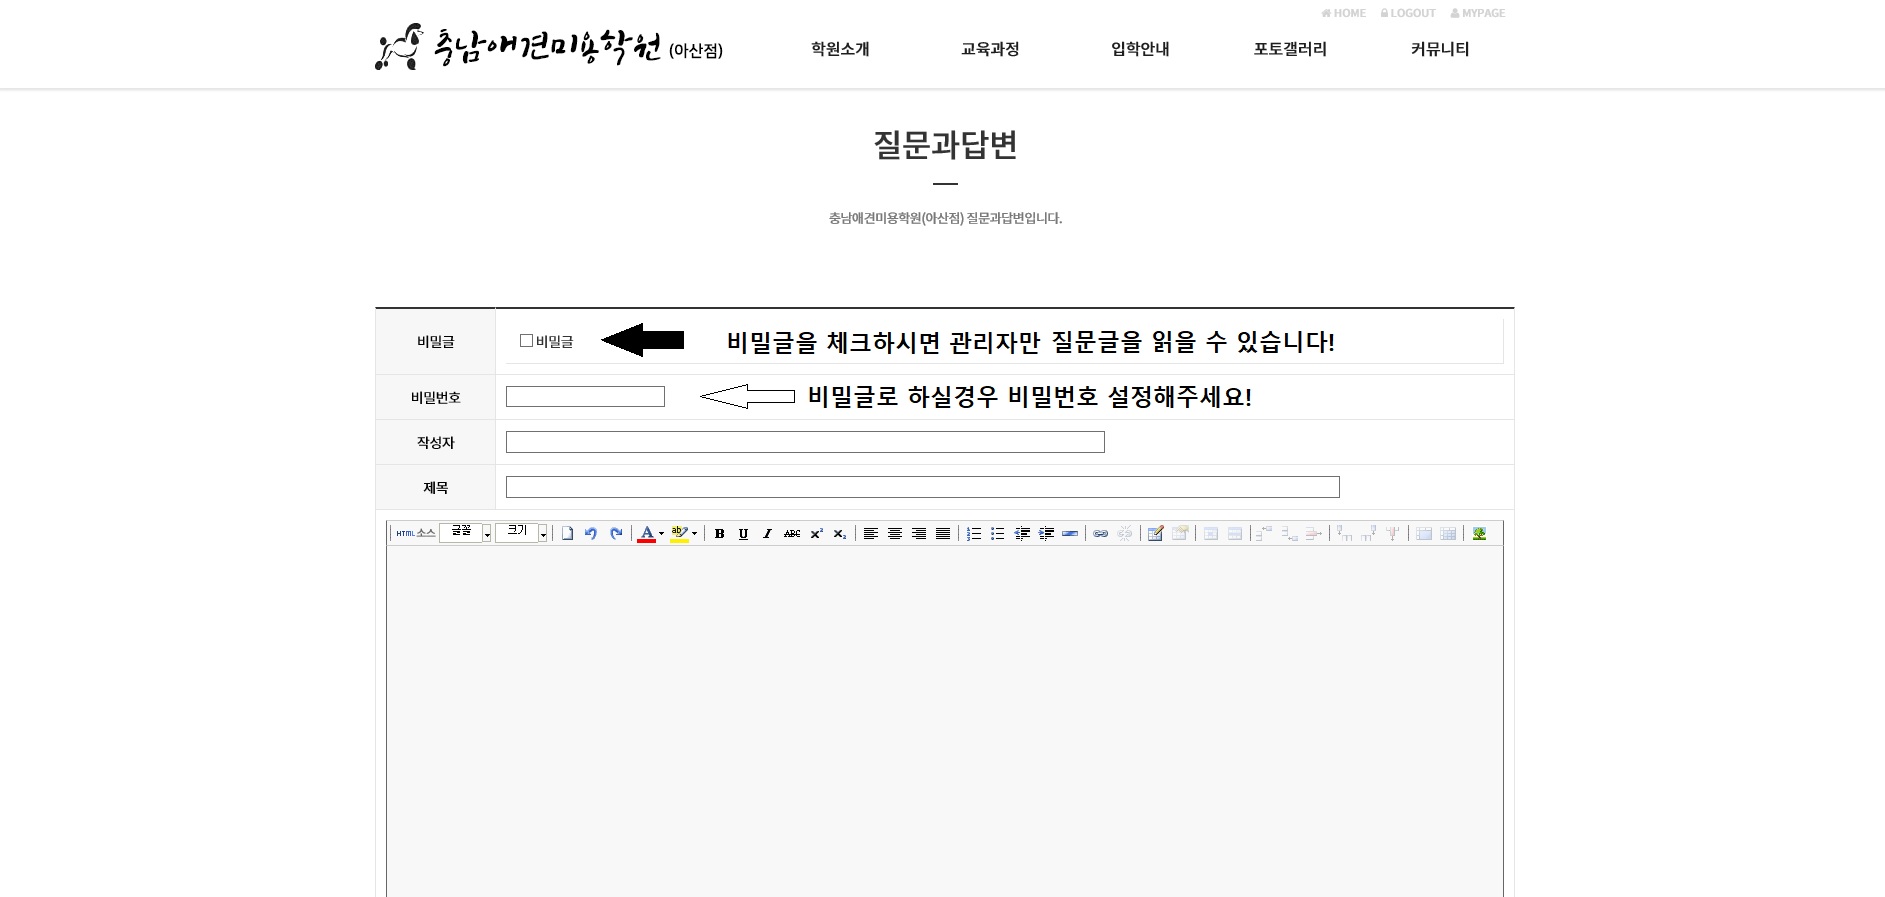1885x897 pixels.
Task: Switch to HTML 소스 view
Action: point(415,533)
